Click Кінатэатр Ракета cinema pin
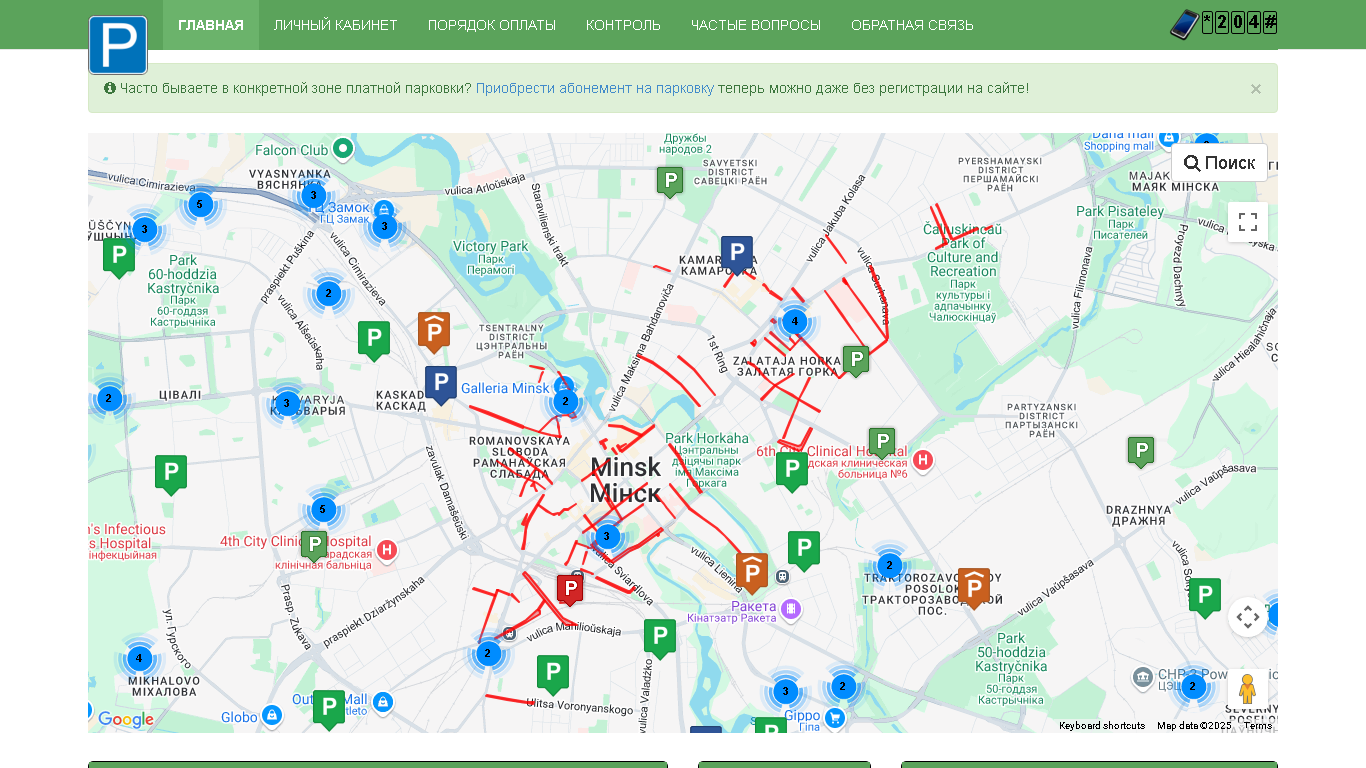Viewport: 1366px width, 768px height. pos(791,608)
